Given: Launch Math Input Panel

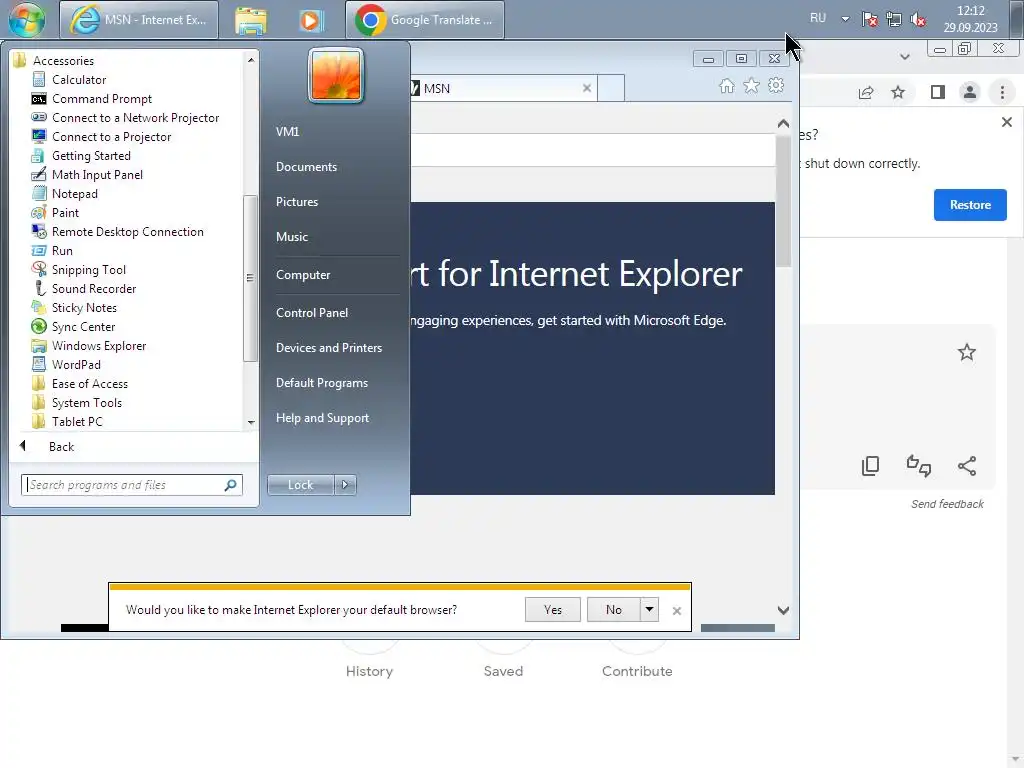Looking at the screenshot, I should coord(97,174).
